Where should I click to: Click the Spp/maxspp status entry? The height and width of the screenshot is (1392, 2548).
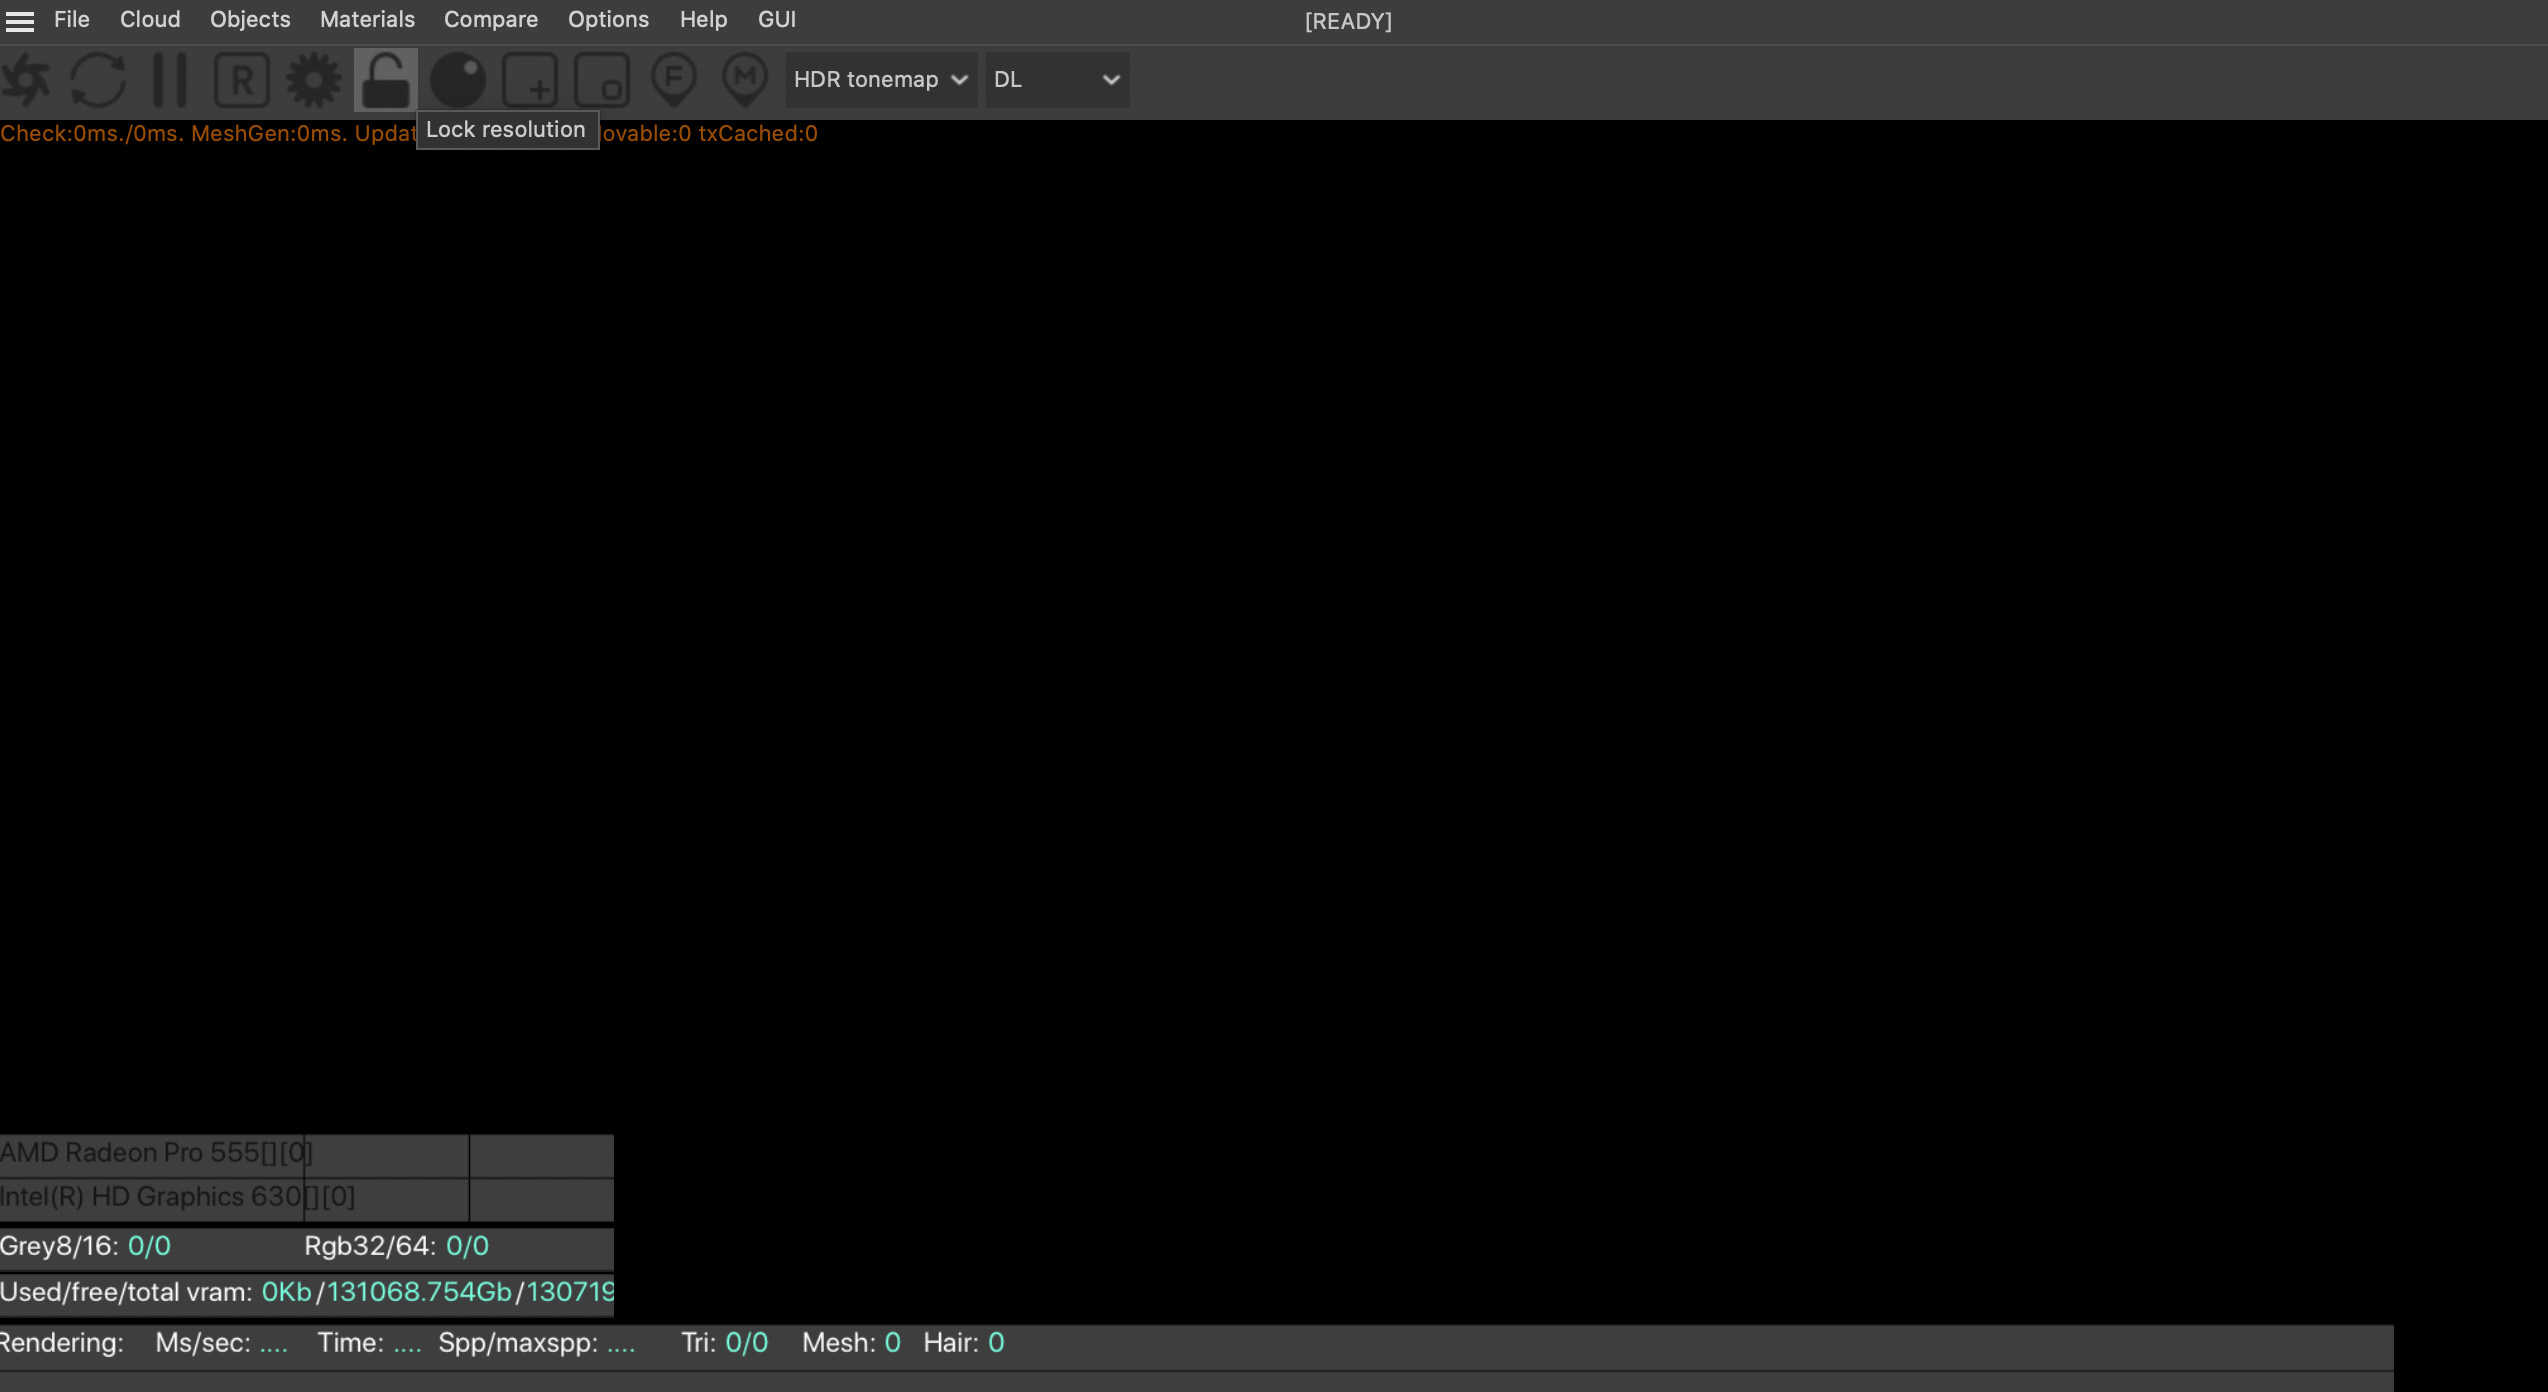(536, 1343)
